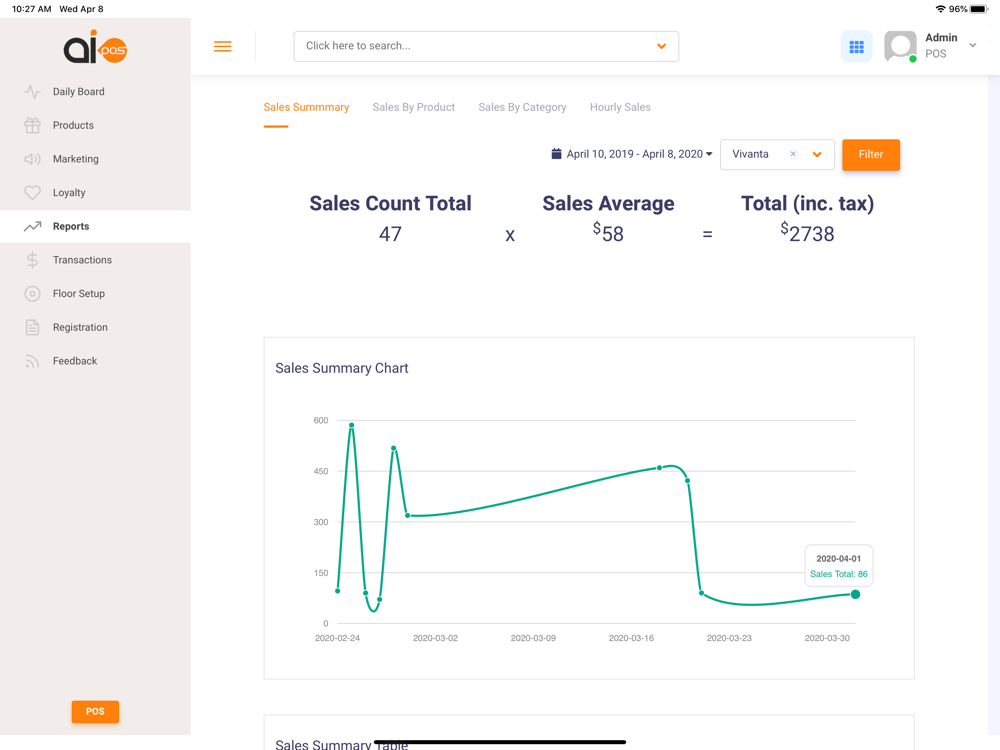Viewport: 1000px width, 750px height.
Task: Expand the Vivanta store dropdown
Action: click(817, 155)
